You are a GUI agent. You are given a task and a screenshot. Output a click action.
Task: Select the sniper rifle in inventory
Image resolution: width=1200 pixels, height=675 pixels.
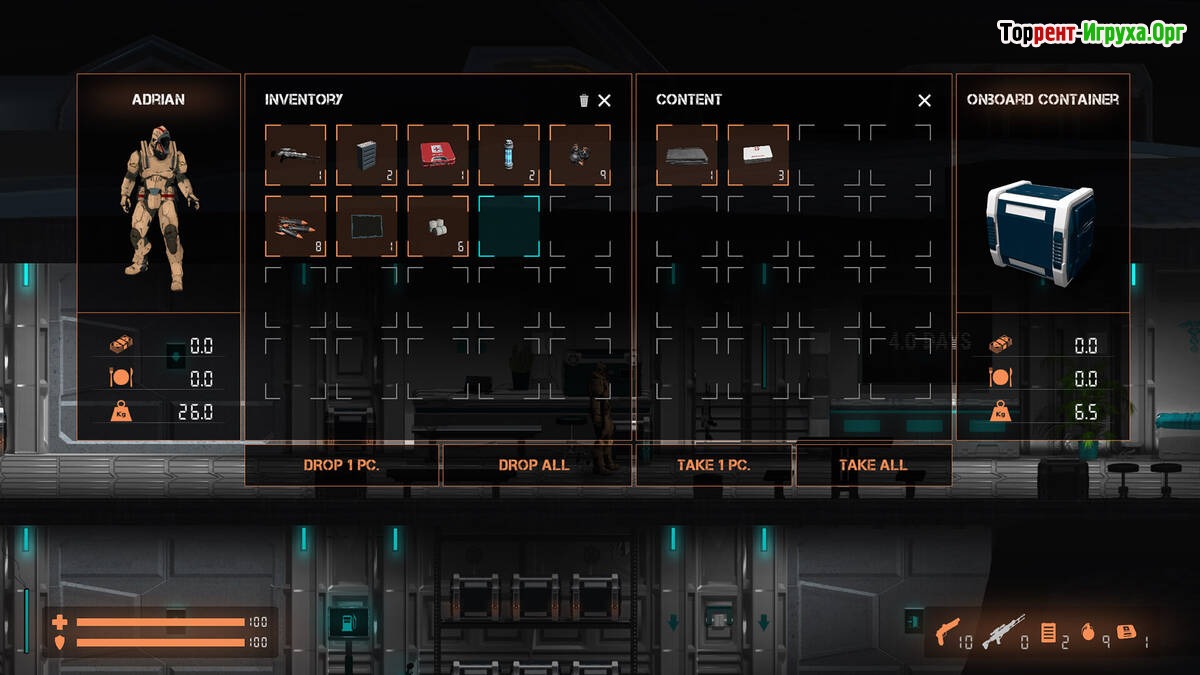[295, 155]
